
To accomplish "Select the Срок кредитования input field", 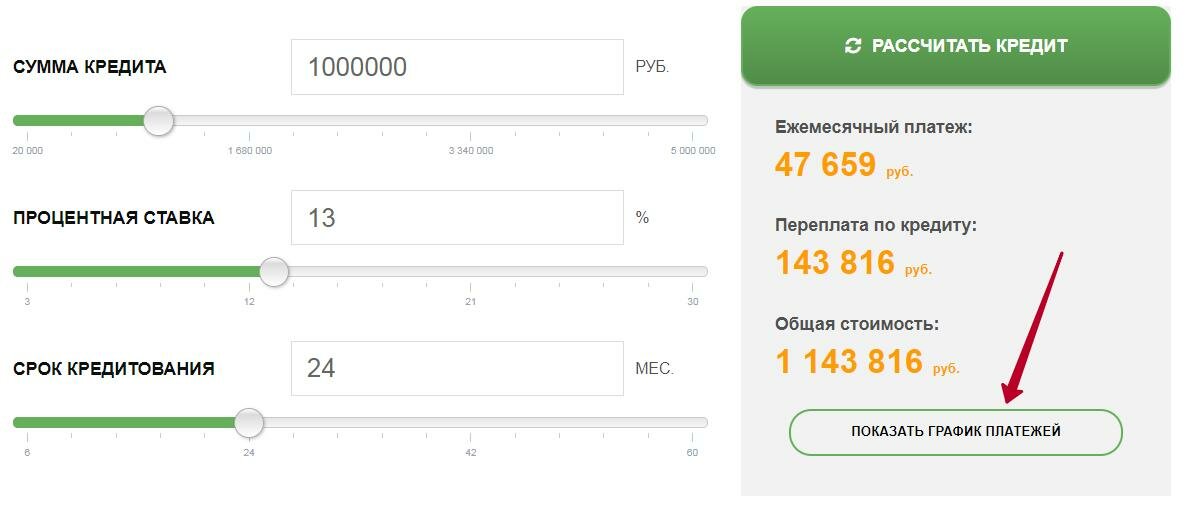I will 457,368.
